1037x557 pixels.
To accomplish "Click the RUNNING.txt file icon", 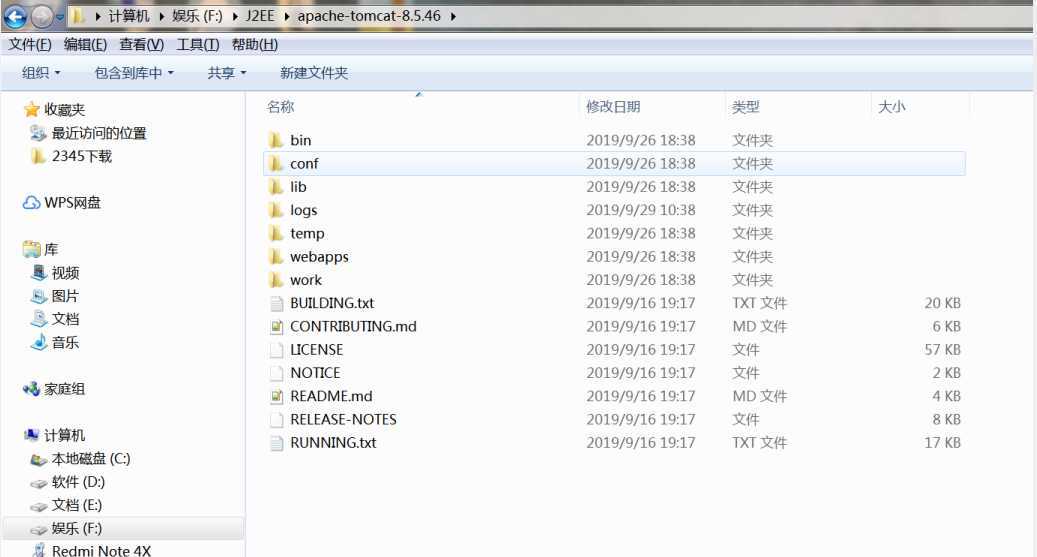I will pyautogui.click(x=276, y=443).
